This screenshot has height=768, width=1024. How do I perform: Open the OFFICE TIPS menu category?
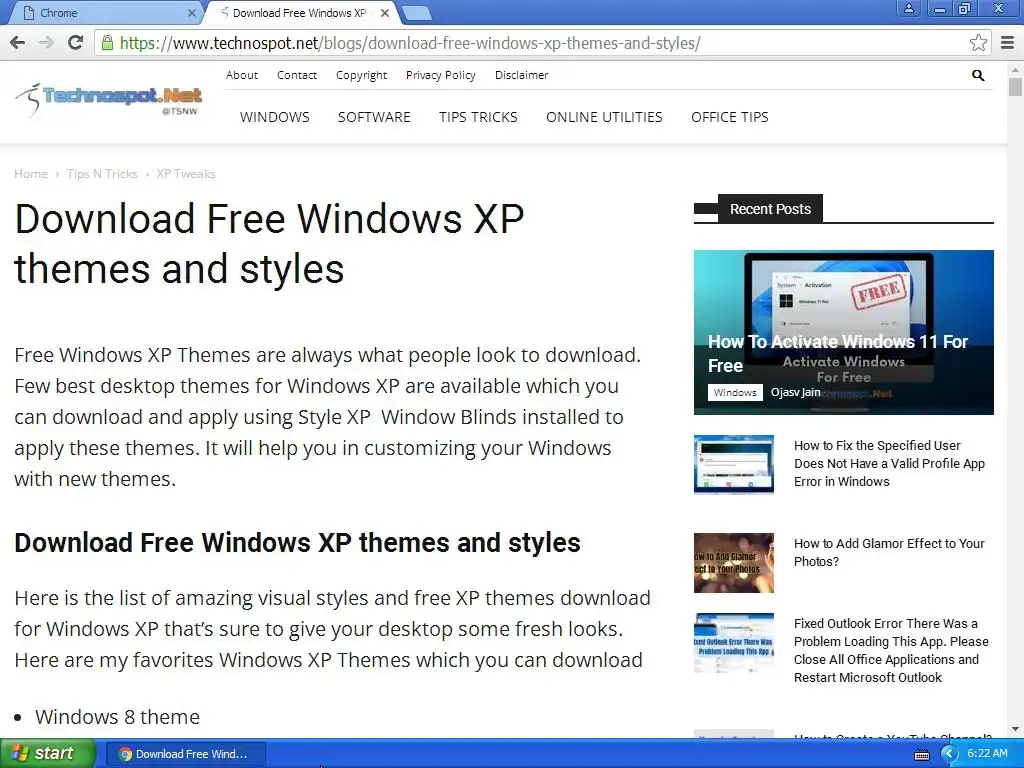(729, 117)
